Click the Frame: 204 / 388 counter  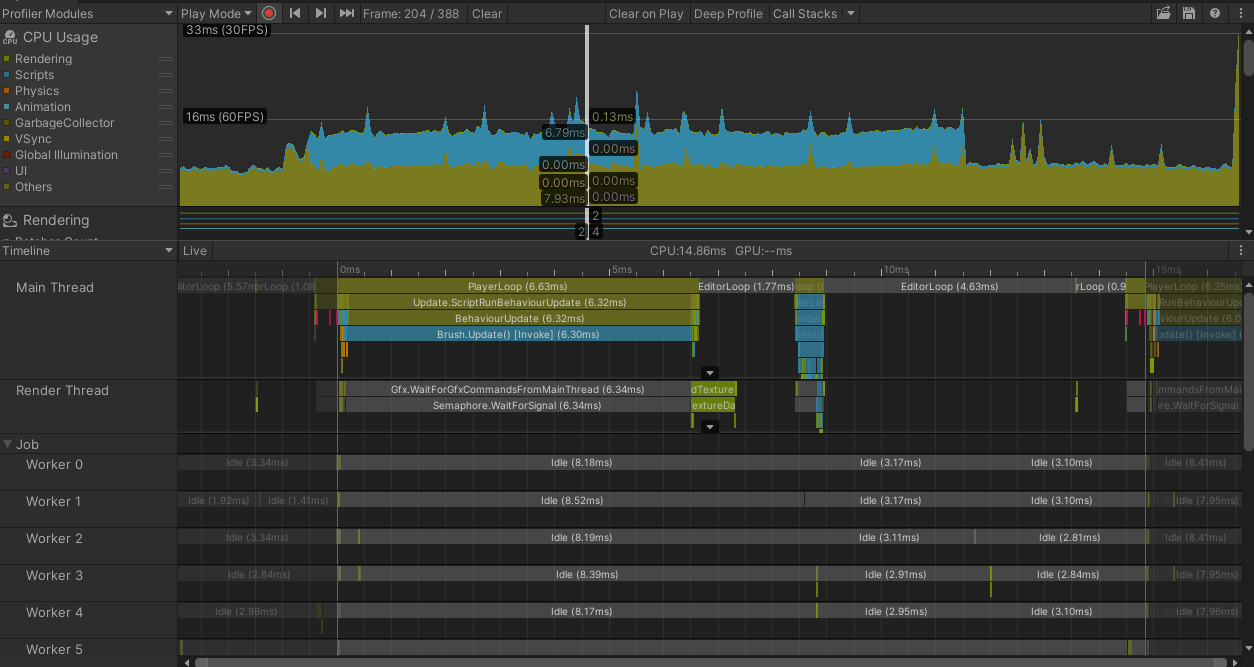pos(411,13)
